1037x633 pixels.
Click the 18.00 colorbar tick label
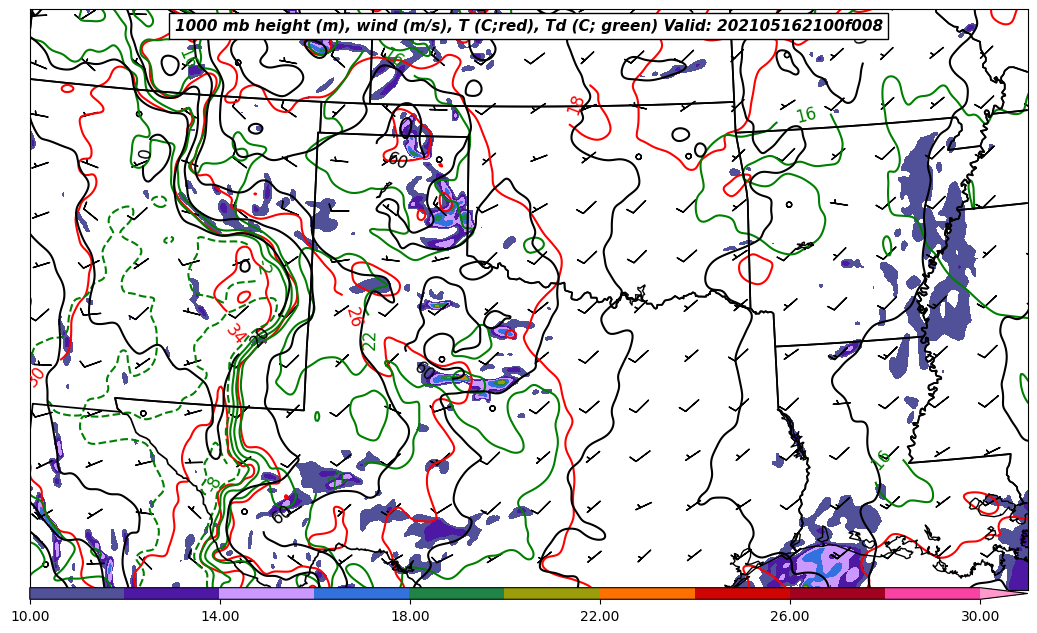click(410, 617)
